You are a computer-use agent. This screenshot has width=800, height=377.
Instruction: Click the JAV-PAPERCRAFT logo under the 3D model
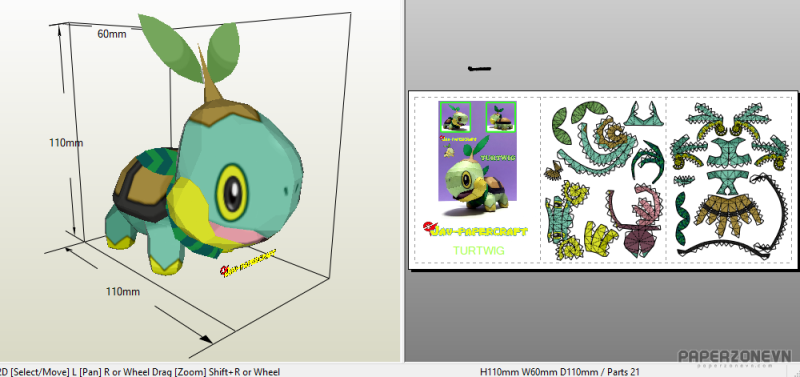pyautogui.click(x=247, y=262)
